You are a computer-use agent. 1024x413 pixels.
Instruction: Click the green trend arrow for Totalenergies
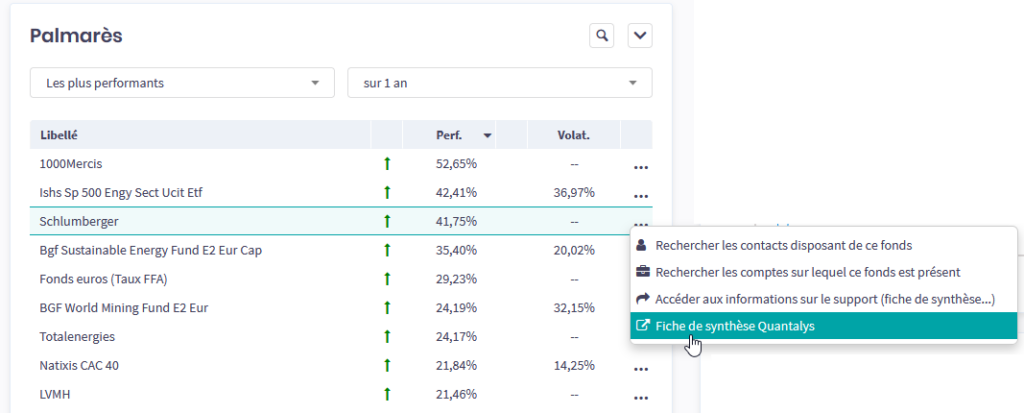[x=387, y=337]
